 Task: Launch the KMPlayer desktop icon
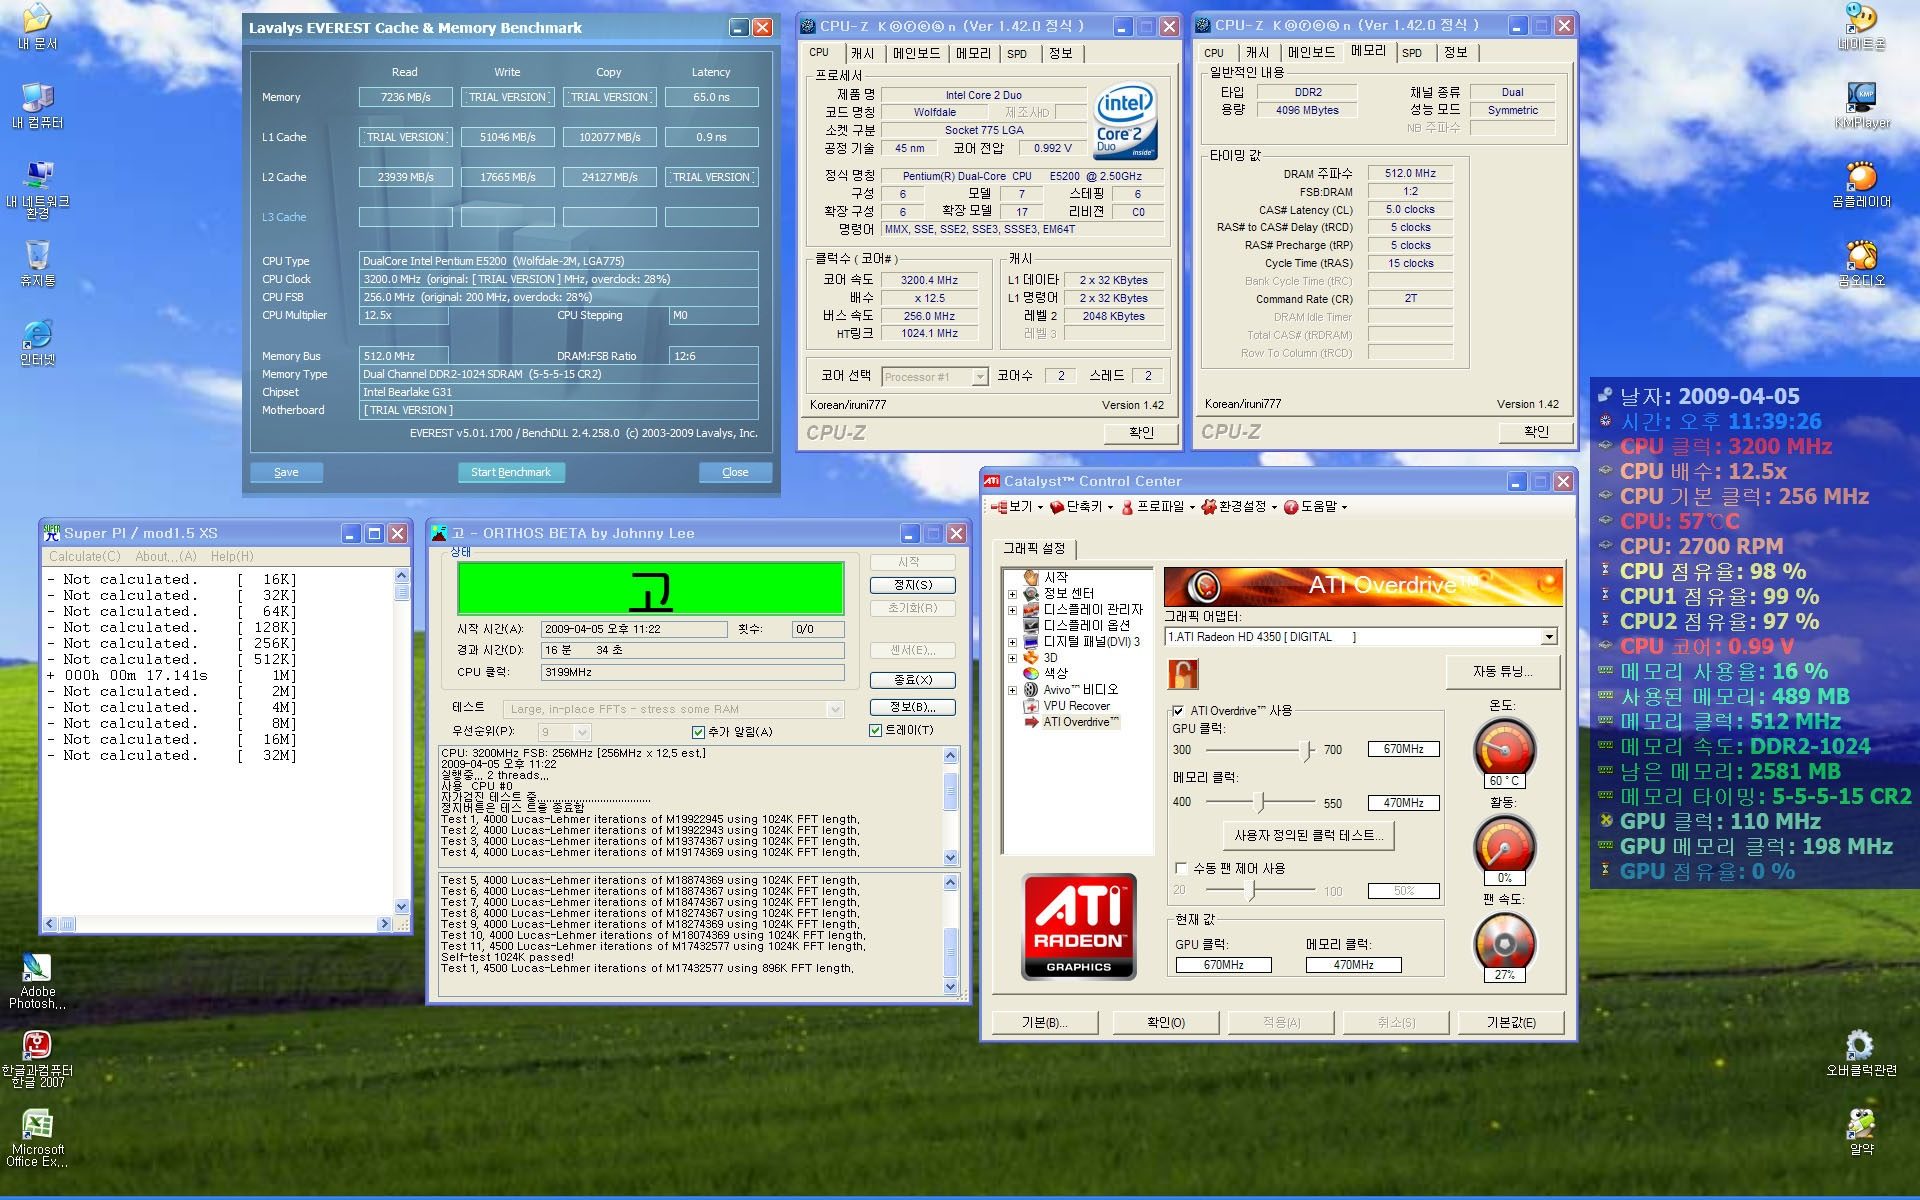point(1861,105)
